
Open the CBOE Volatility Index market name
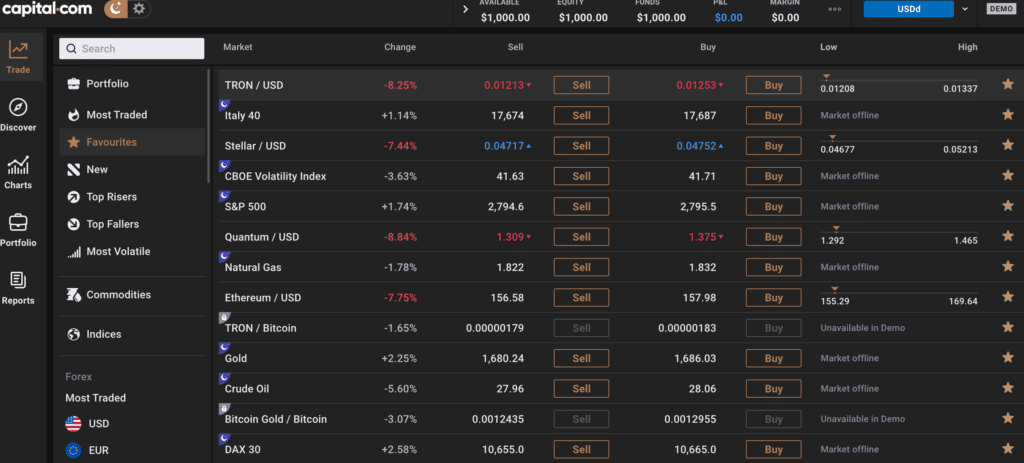pyautogui.click(x=276, y=176)
